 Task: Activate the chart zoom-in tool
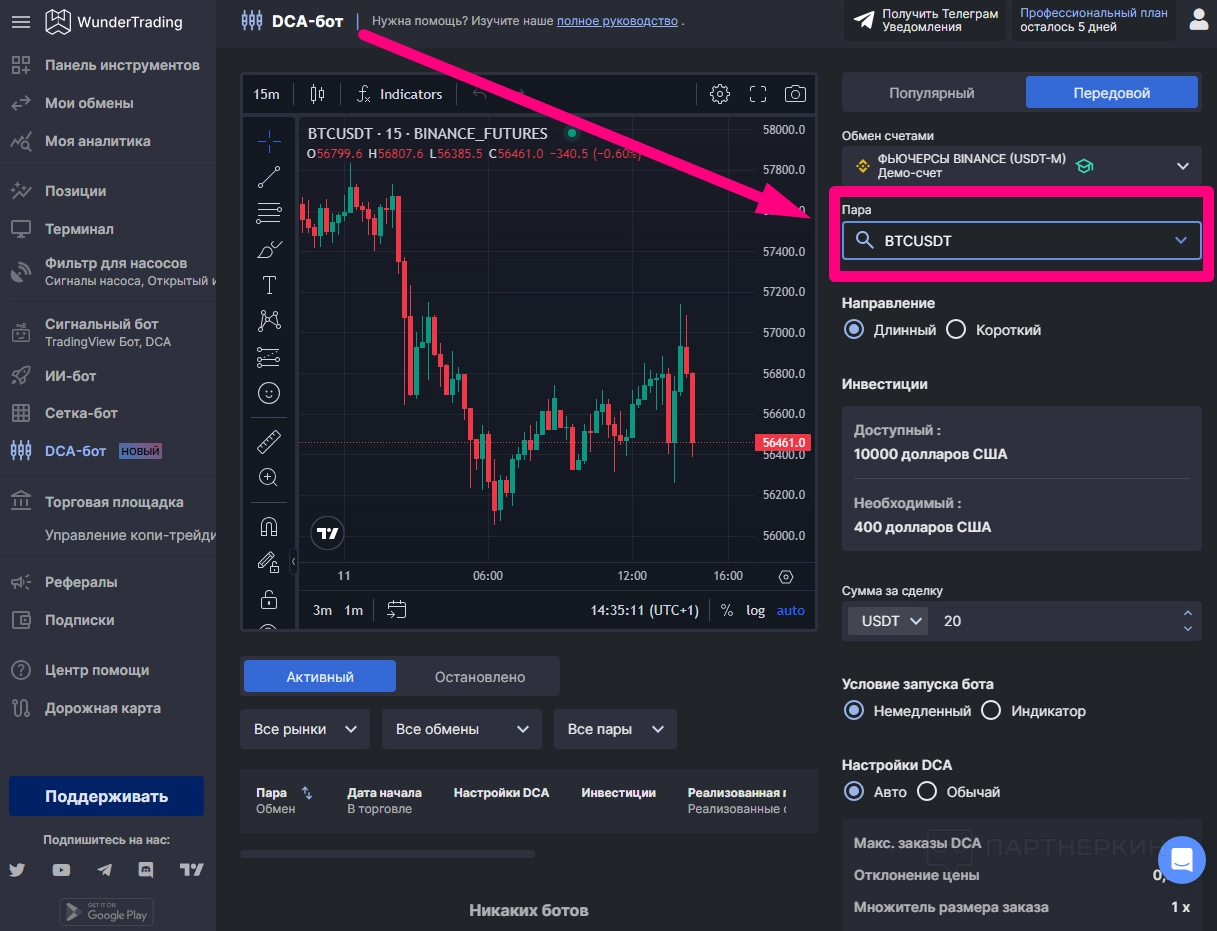tap(269, 477)
